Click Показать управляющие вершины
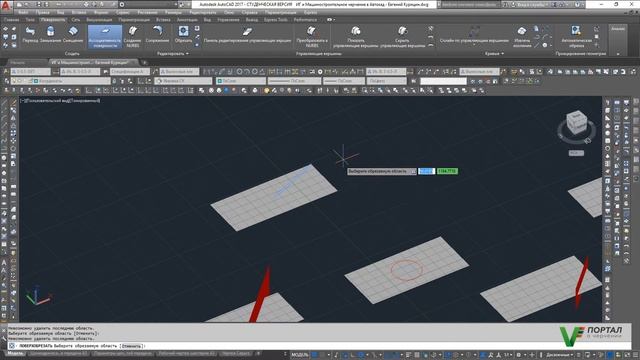Viewport: 640px width, 360px height. [356, 37]
